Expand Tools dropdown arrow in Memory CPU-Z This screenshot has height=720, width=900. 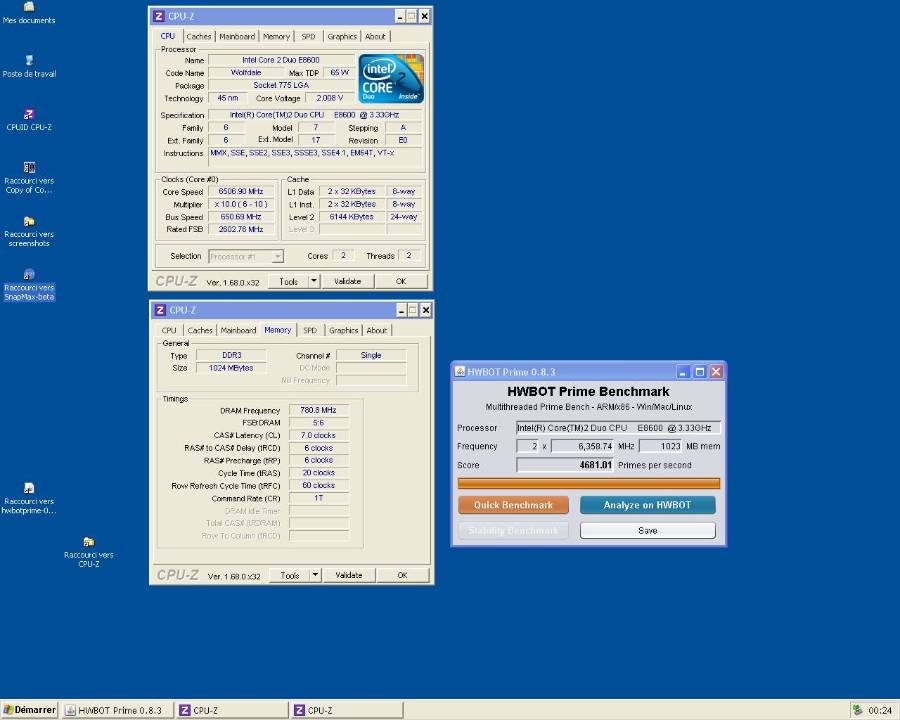[x=315, y=575]
